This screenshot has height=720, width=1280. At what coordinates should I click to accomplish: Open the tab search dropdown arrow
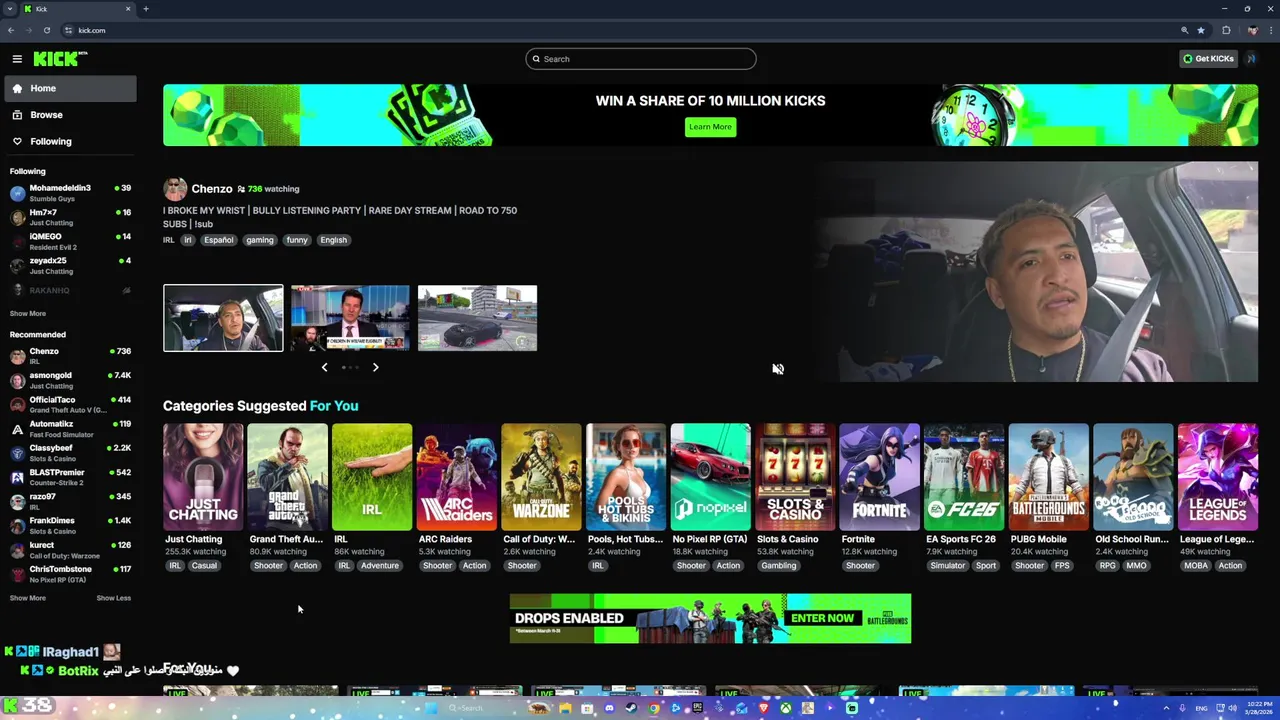[9, 9]
